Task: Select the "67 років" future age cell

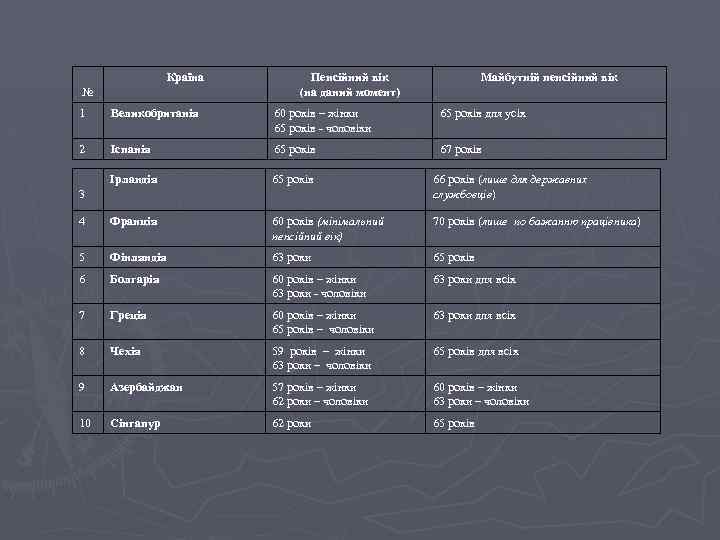Action: click(x=463, y=149)
